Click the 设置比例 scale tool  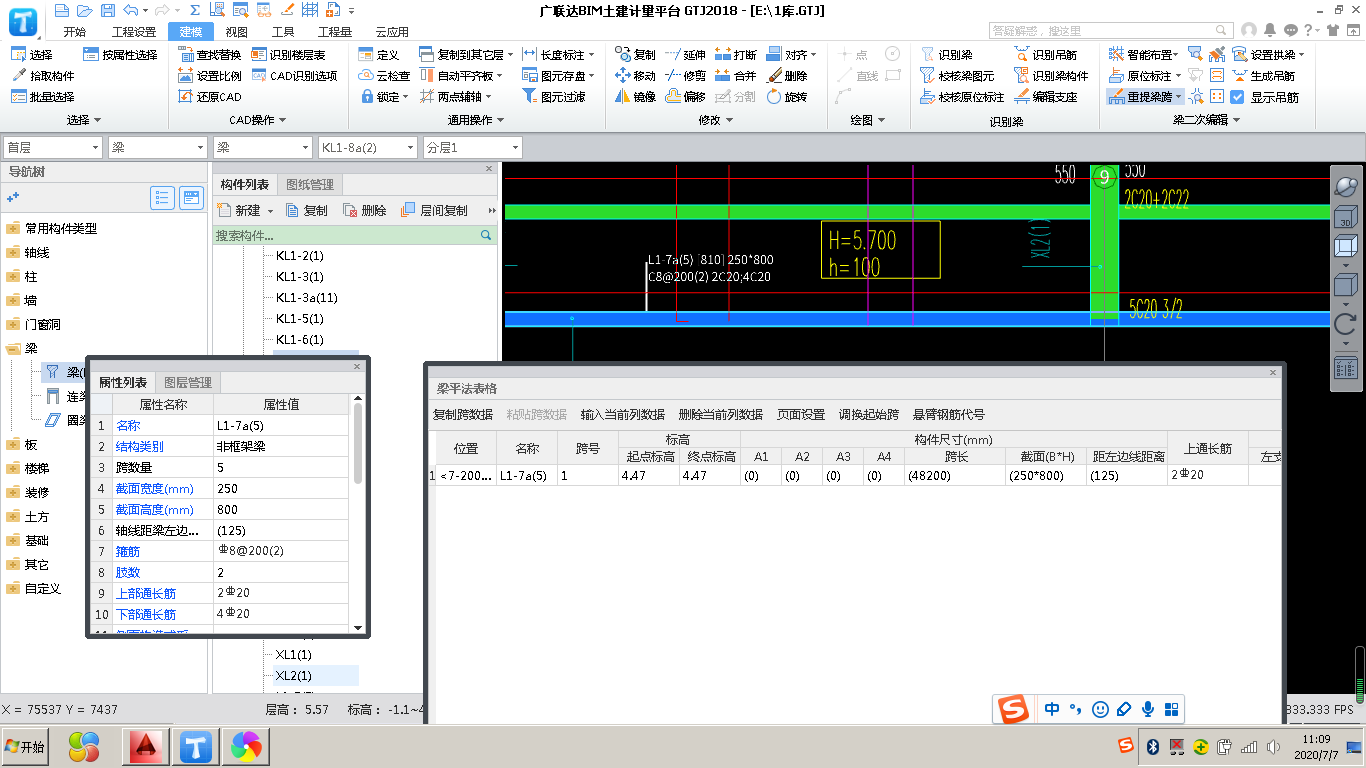(x=210, y=76)
